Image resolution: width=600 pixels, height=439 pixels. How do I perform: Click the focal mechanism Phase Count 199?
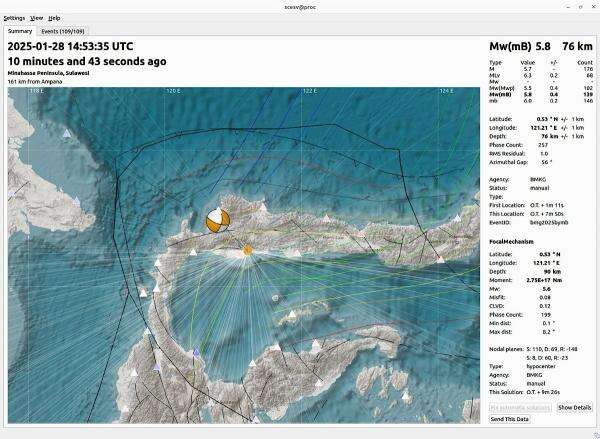point(546,315)
